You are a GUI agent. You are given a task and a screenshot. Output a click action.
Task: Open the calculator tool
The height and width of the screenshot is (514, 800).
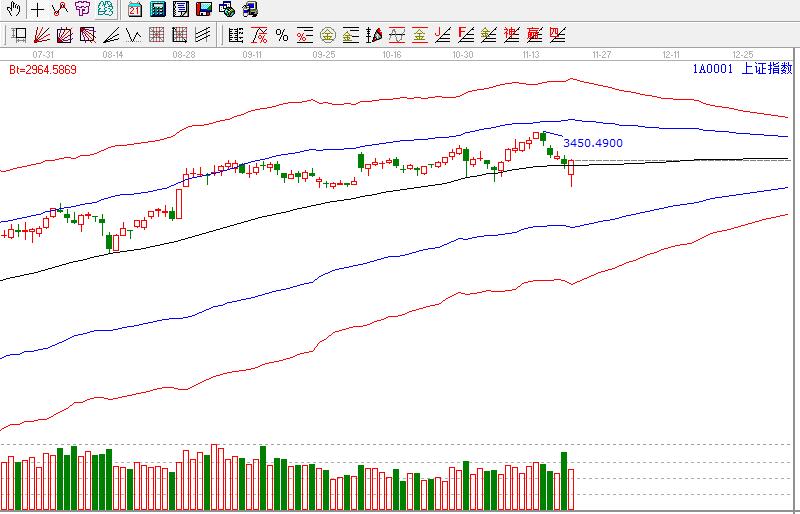[157, 10]
